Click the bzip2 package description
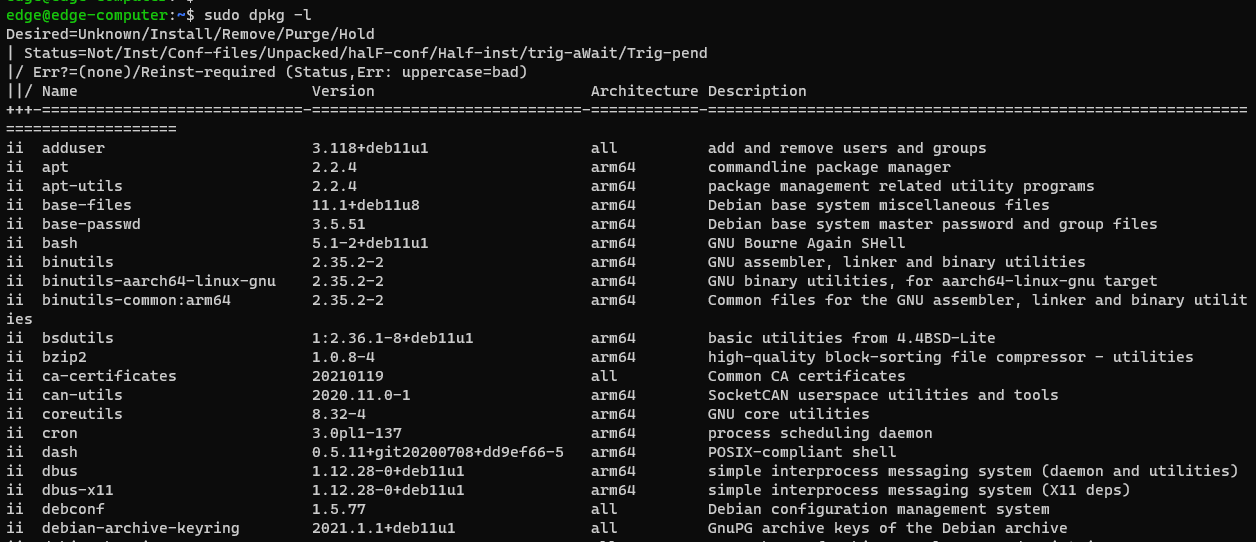Viewport: 1256px width, 542px height. tap(950, 357)
